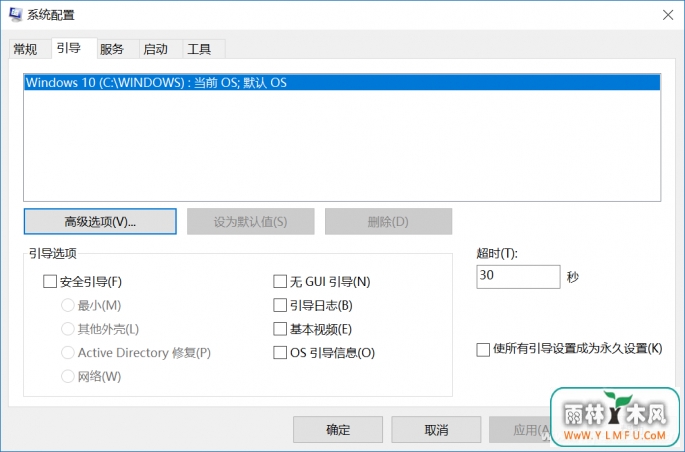Open the 工具 tab
Image resolution: width=685 pixels, height=452 pixels.
[204, 49]
